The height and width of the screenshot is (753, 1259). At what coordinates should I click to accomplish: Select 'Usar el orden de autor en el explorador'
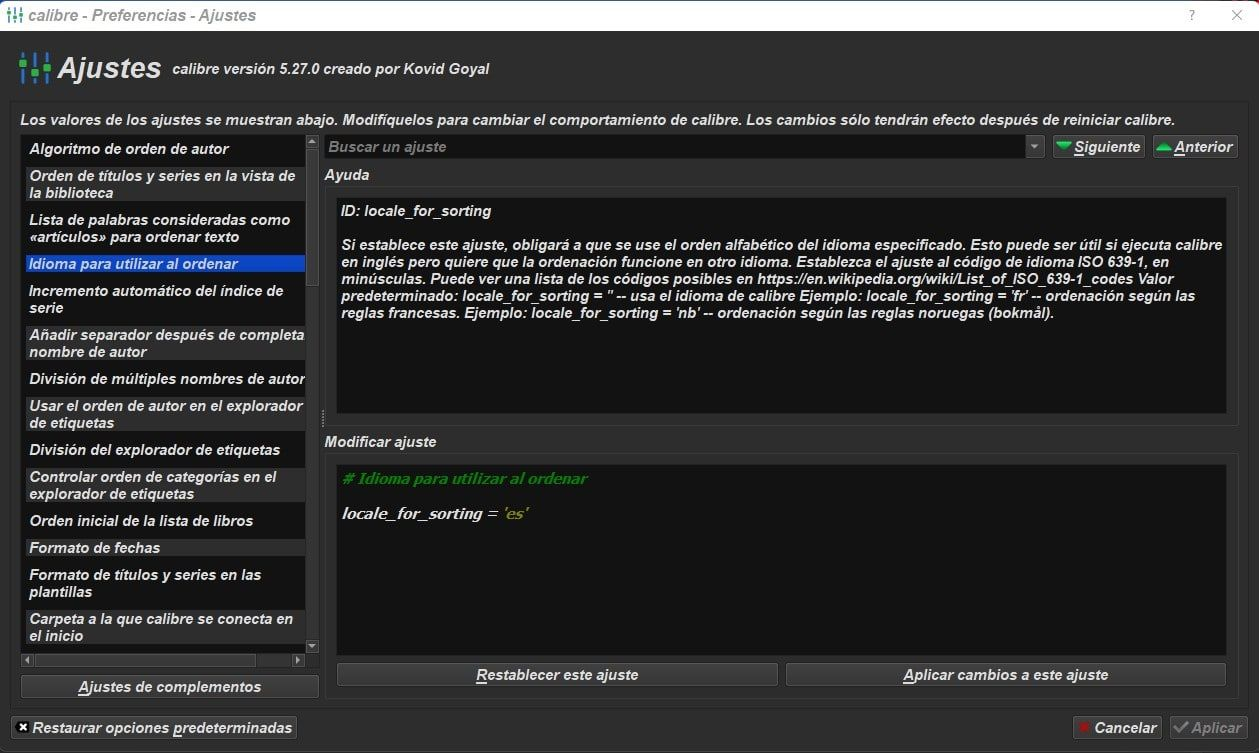tap(165, 414)
